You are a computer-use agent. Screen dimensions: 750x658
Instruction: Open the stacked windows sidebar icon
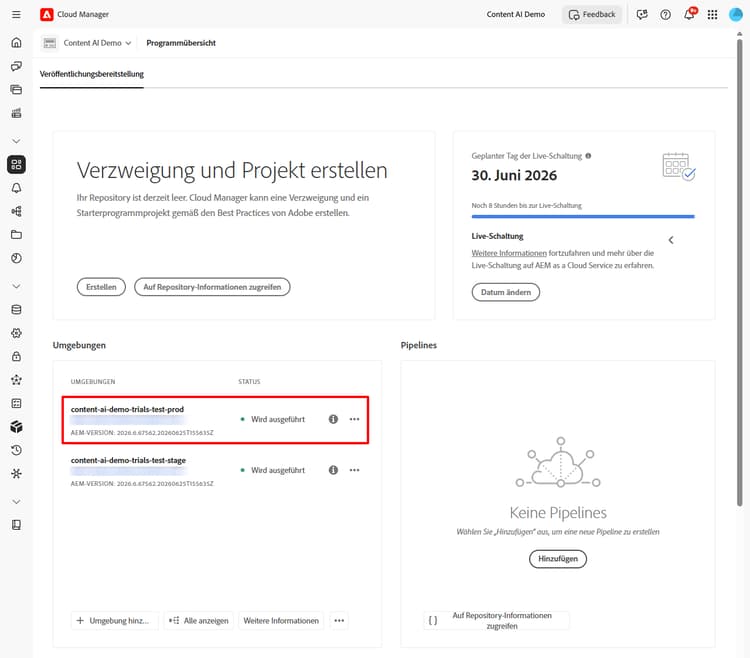pyautogui.click(x=16, y=89)
